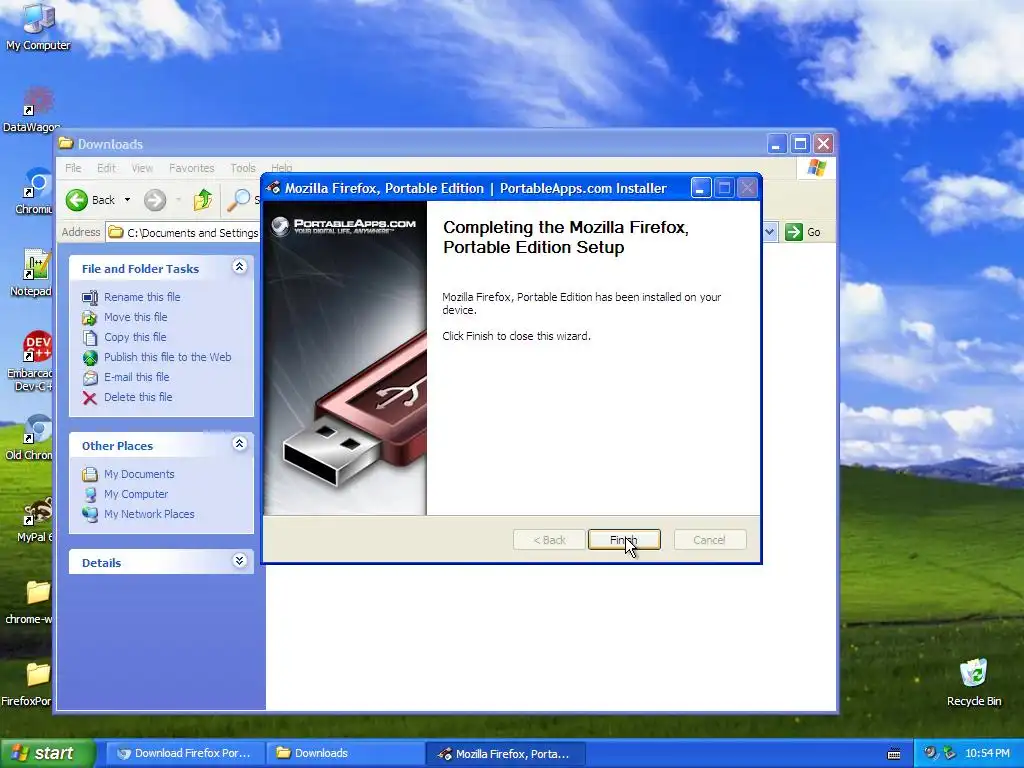
Task: Click the Move this file icon
Action: (89, 317)
